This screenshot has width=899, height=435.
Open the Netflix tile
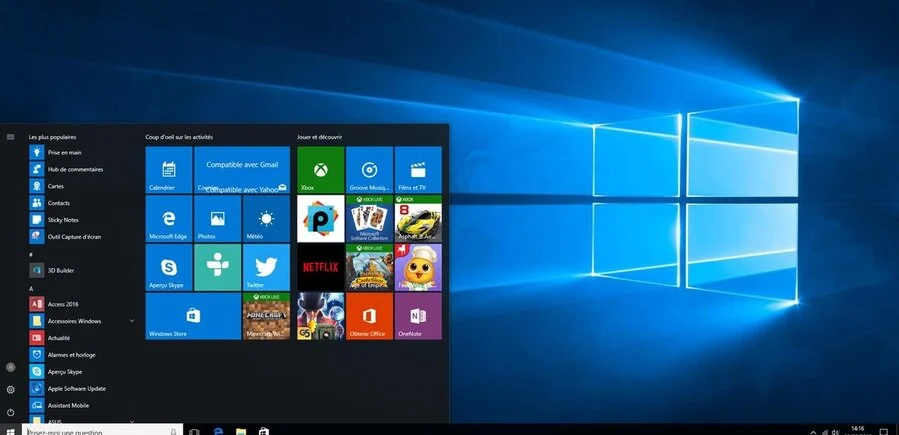pyautogui.click(x=320, y=267)
